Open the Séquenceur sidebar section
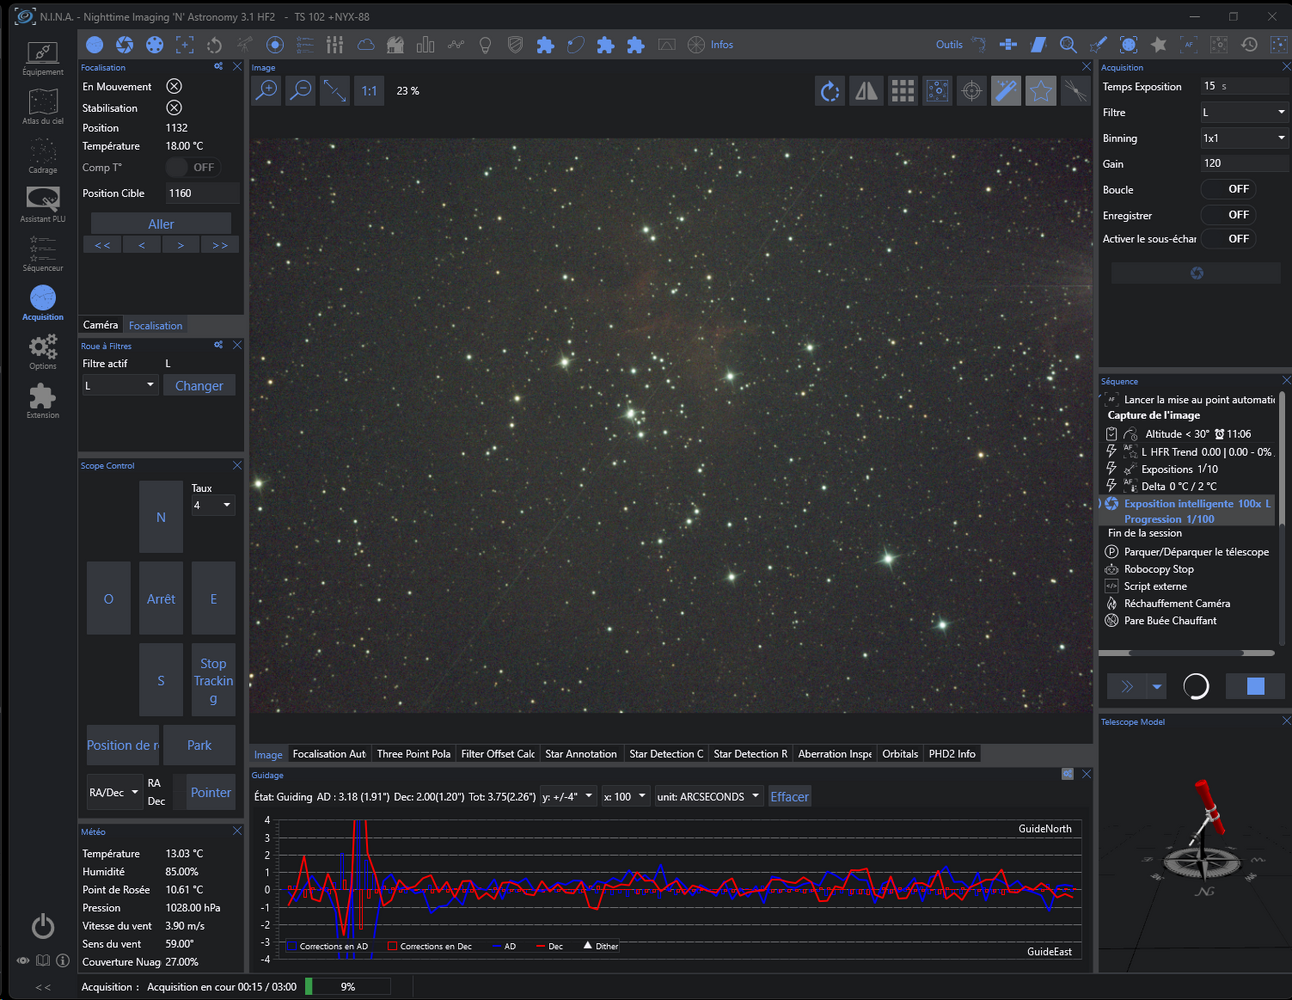1292x1000 pixels. (x=43, y=253)
